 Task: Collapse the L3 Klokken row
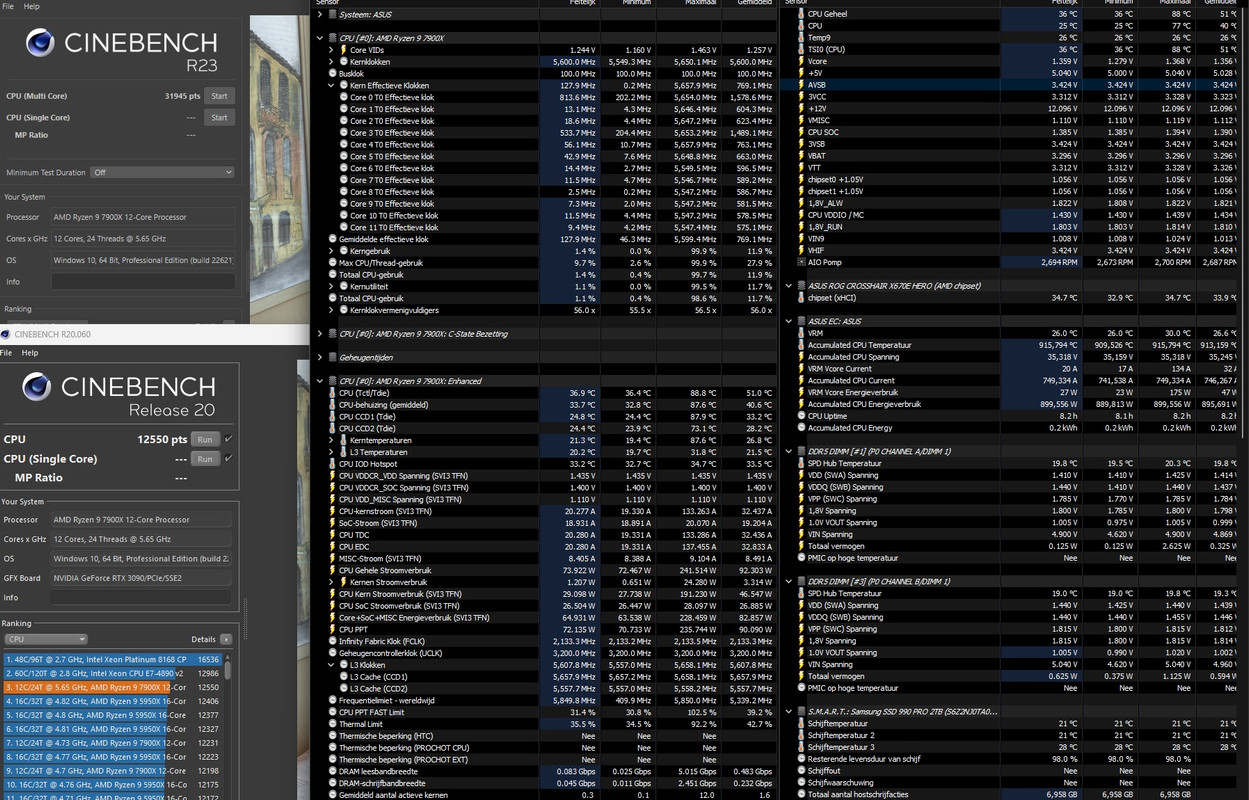pos(331,665)
